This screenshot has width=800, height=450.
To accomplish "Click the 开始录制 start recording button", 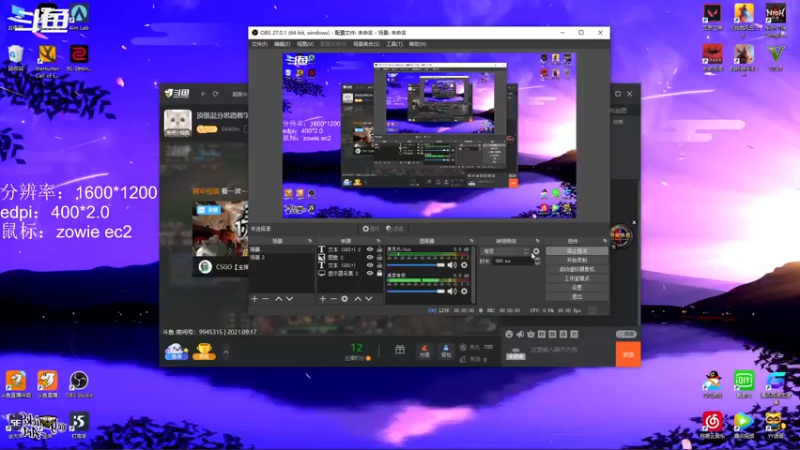I will click(x=577, y=260).
